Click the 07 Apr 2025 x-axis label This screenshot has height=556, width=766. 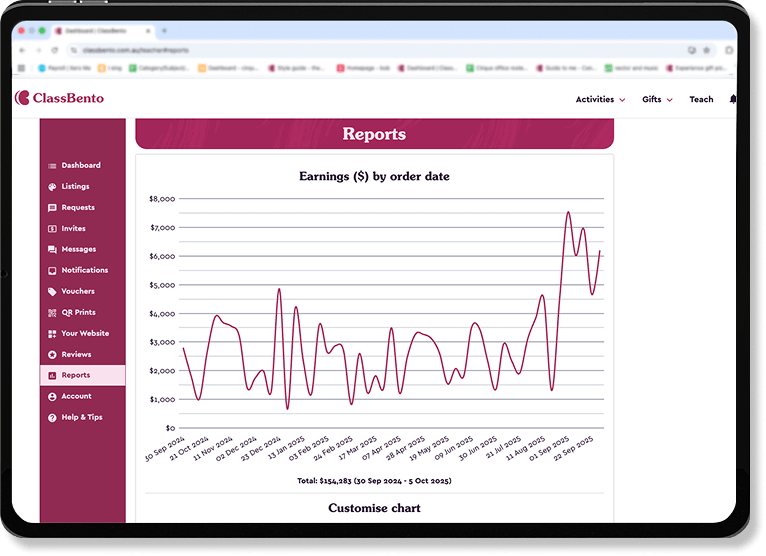pyautogui.click(x=381, y=449)
